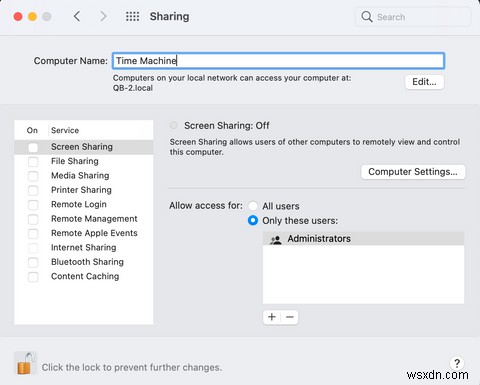
Task: Click in the Computer Name field
Action: tap(278, 61)
